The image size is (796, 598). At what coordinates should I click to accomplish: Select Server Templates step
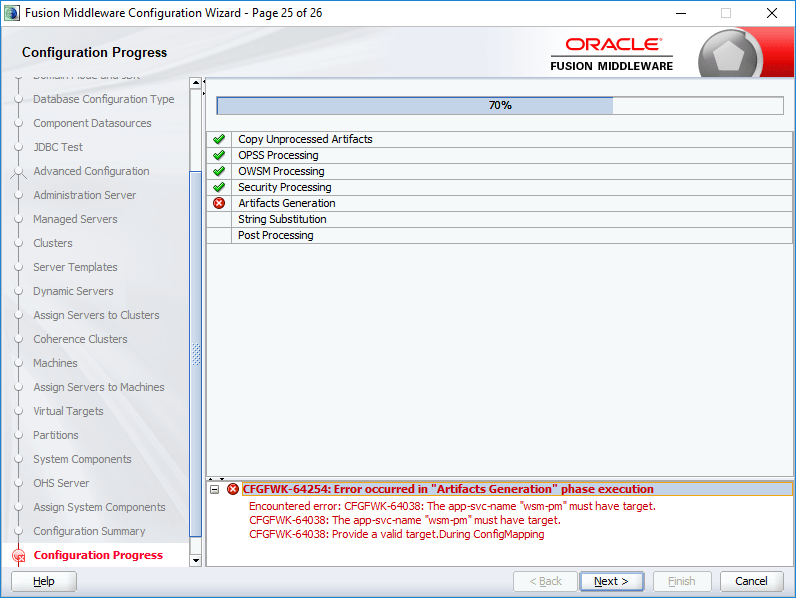click(75, 267)
